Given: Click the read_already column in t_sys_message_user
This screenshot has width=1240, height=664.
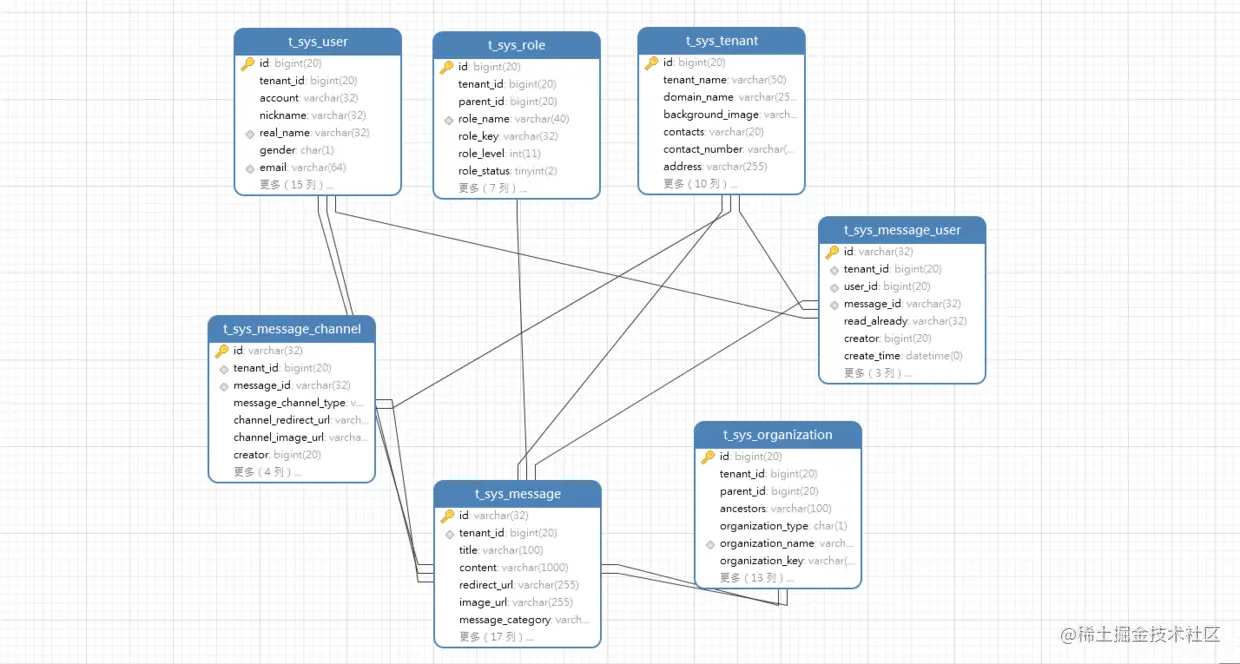Looking at the screenshot, I should (x=905, y=322).
